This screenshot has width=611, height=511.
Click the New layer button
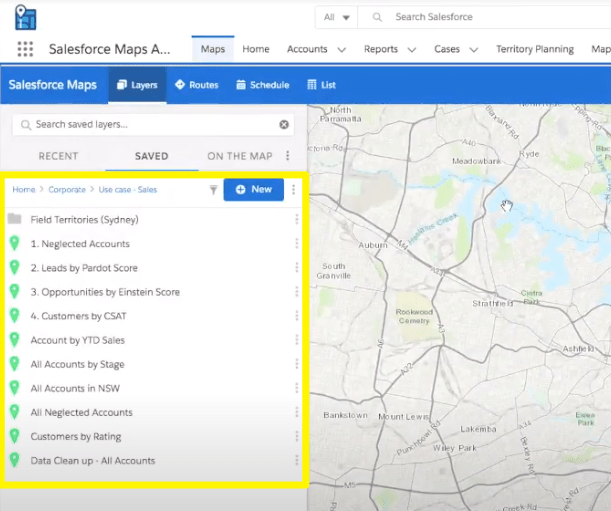254,189
